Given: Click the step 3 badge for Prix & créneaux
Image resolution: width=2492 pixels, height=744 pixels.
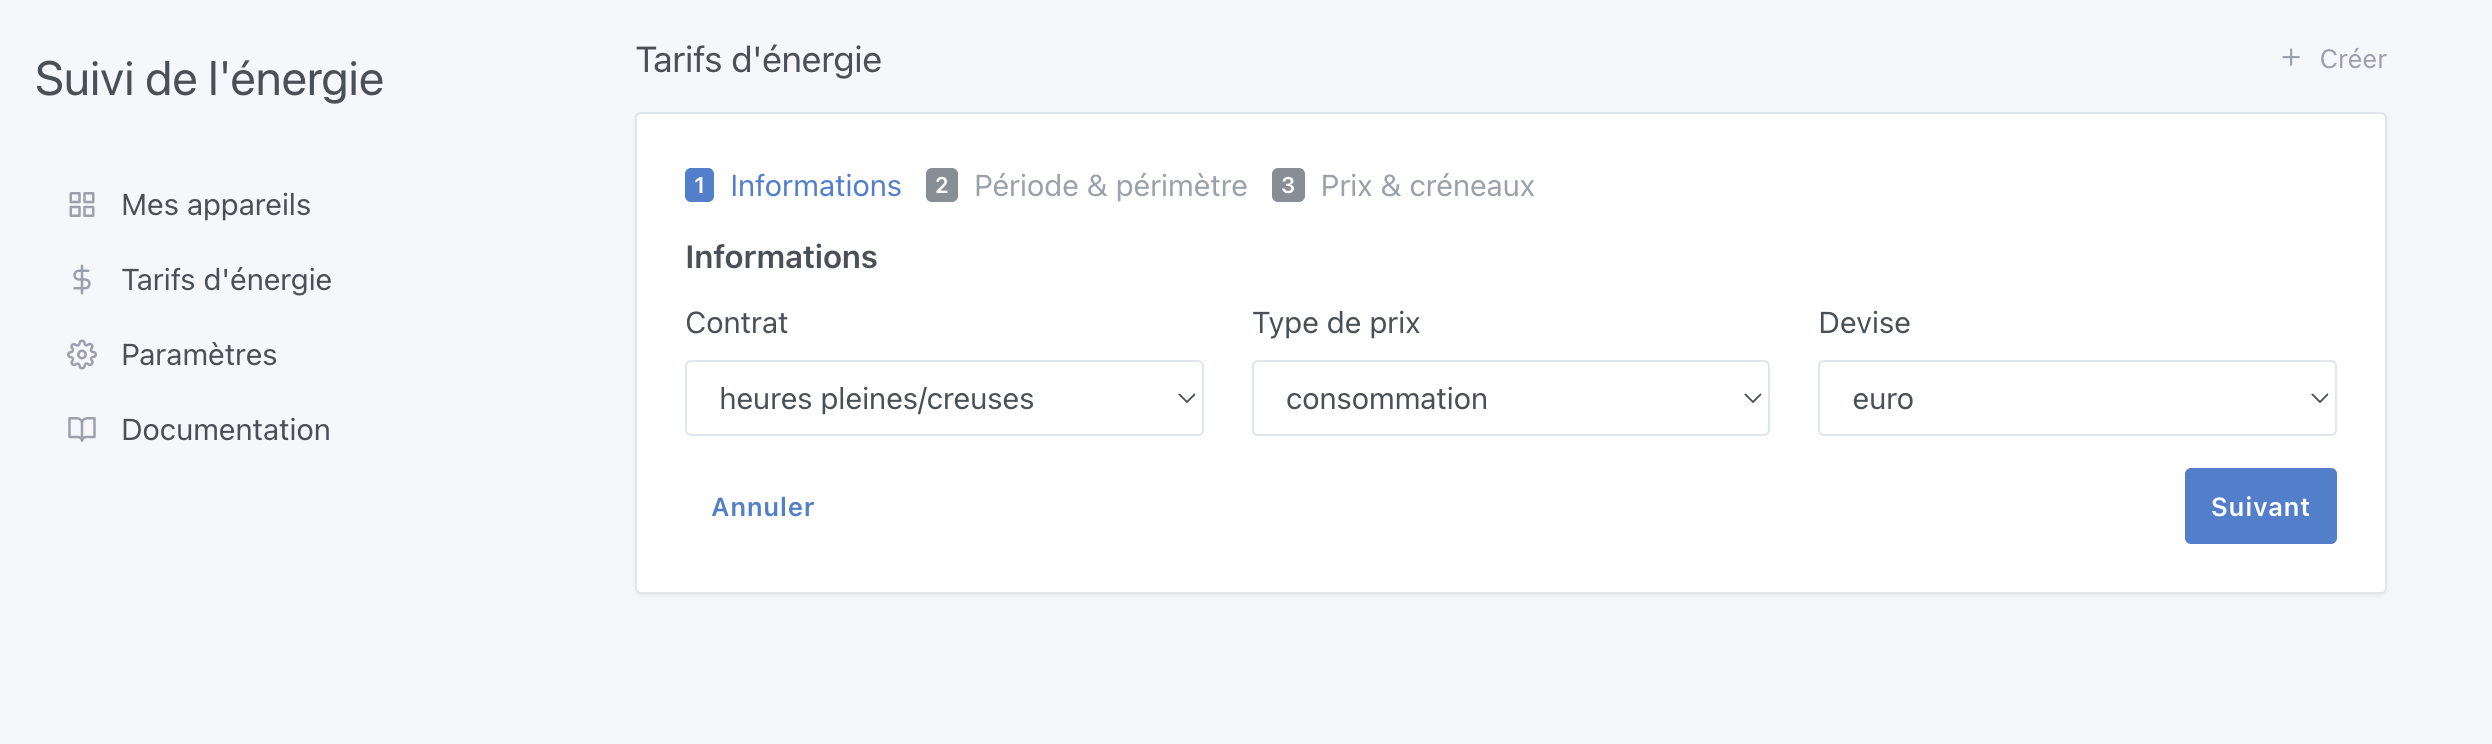Looking at the screenshot, I should point(1290,185).
